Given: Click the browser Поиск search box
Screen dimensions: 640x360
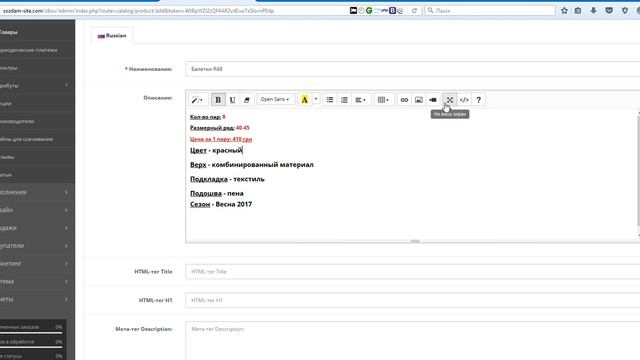Looking at the screenshot, I should (490, 11).
